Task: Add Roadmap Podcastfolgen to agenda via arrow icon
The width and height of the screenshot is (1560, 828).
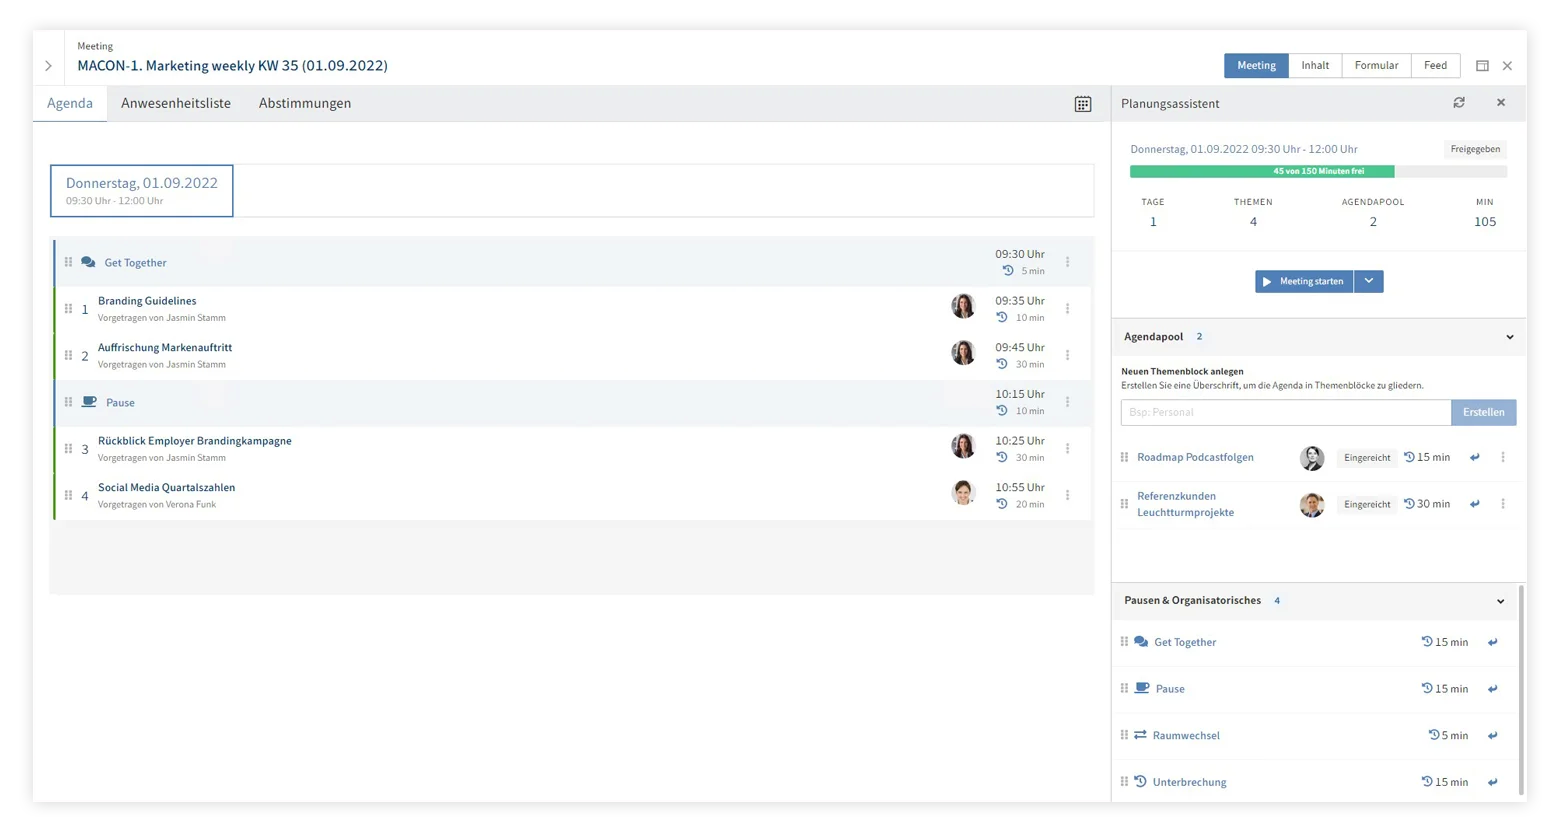Action: point(1474,458)
